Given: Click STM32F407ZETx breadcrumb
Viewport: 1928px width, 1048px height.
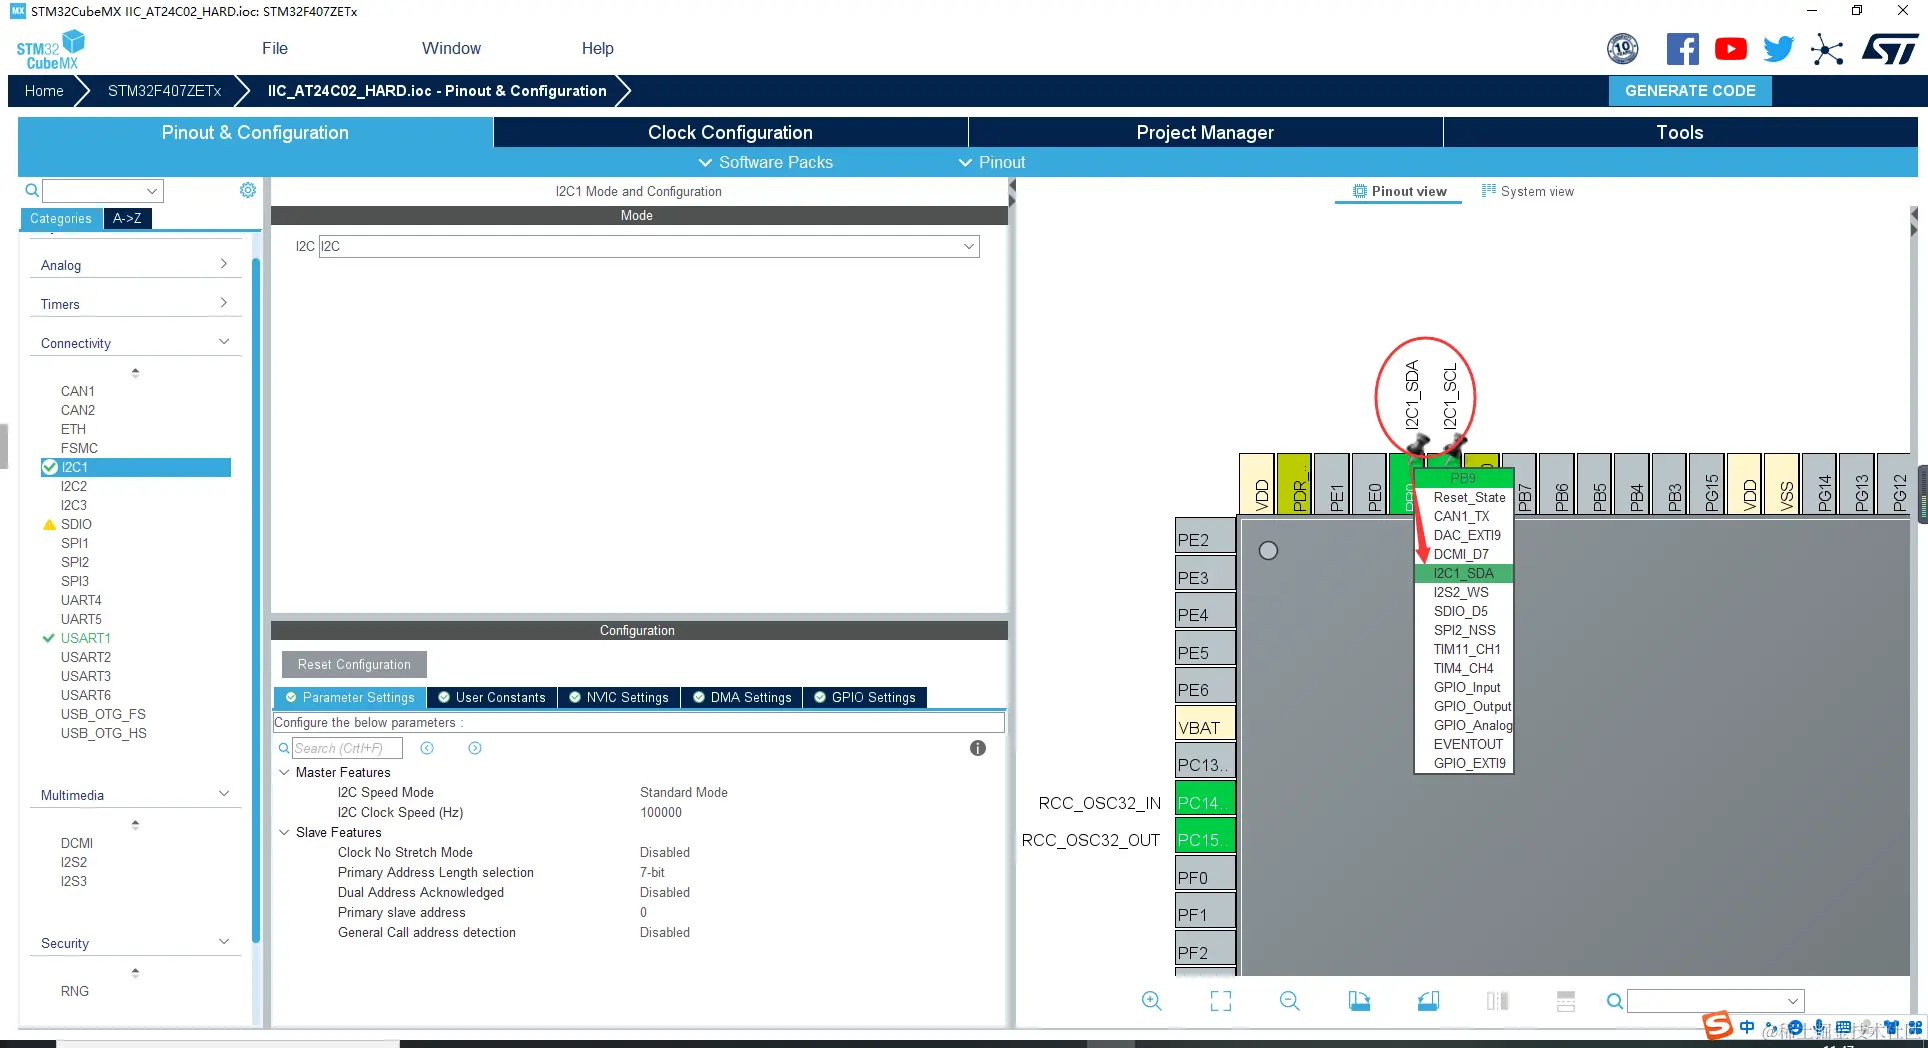Looking at the screenshot, I should coord(165,90).
